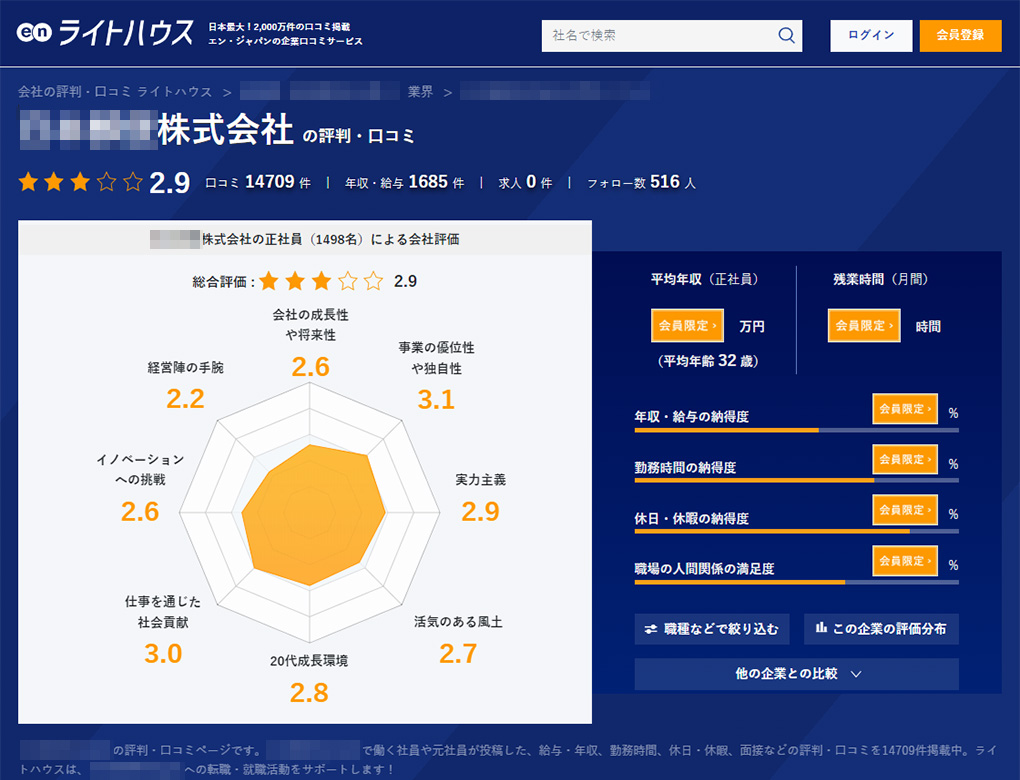Click 会員限定 button for 残業時間
The image size is (1020, 780).
coord(863,326)
